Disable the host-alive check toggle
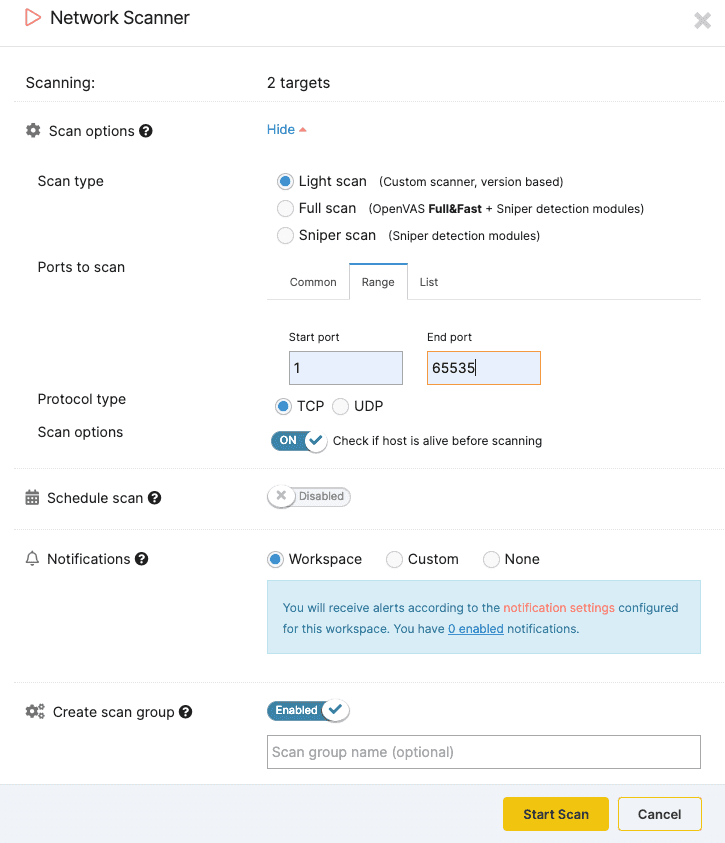This screenshot has height=843, width=725. pyautogui.click(x=297, y=440)
